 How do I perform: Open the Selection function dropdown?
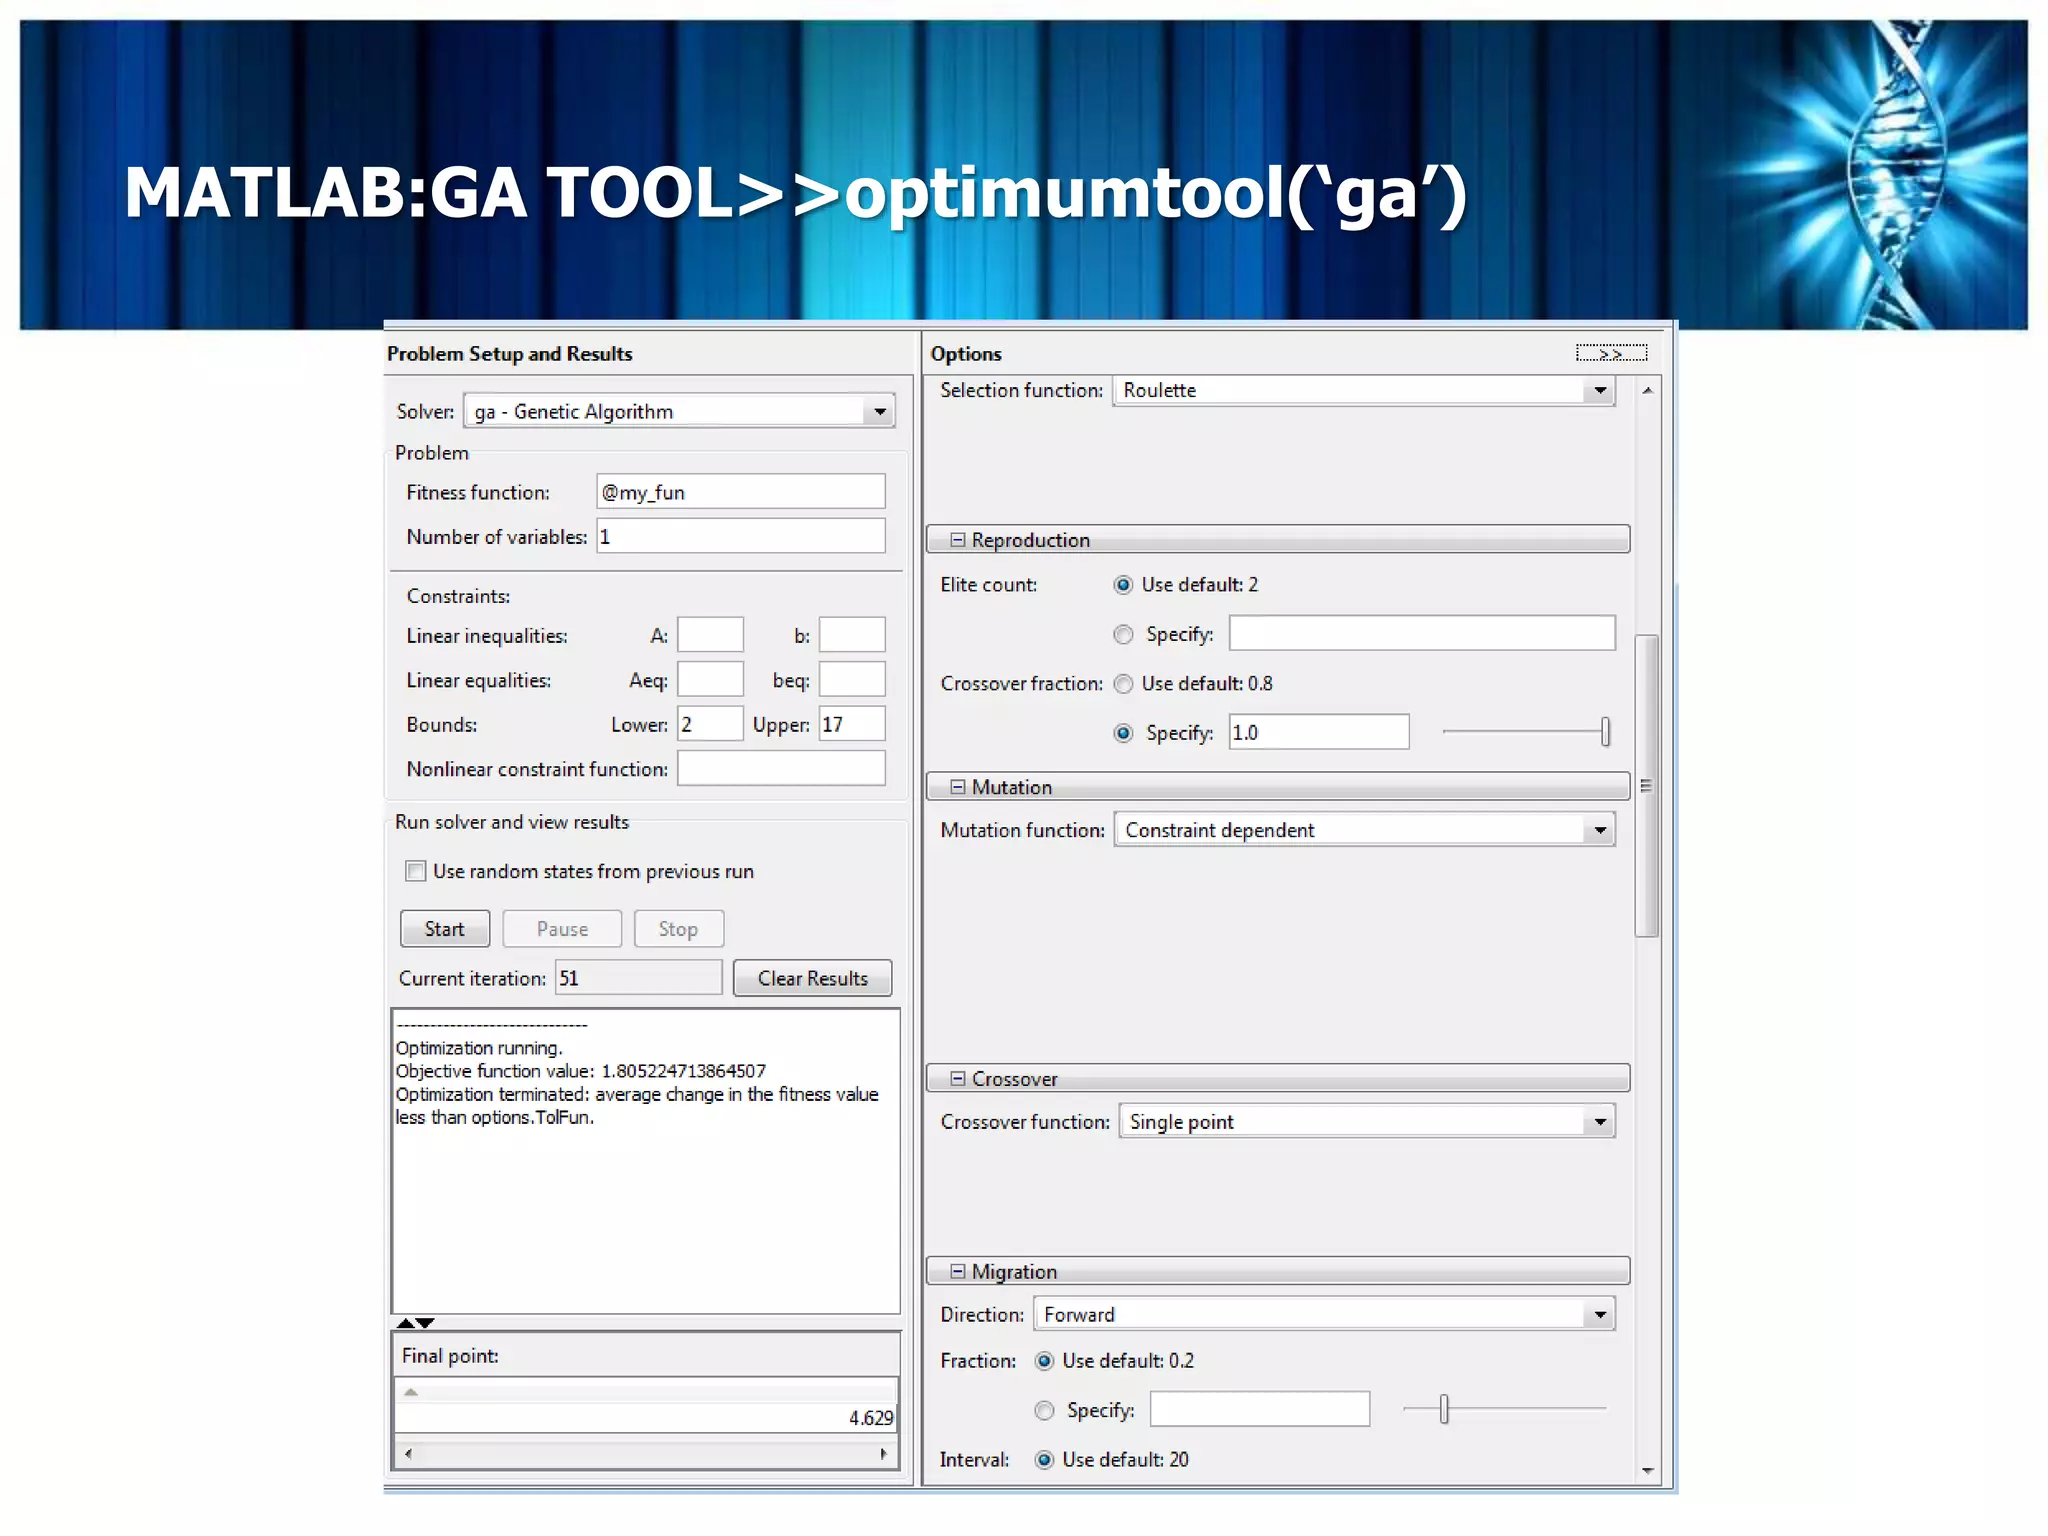[x=1600, y=390]
